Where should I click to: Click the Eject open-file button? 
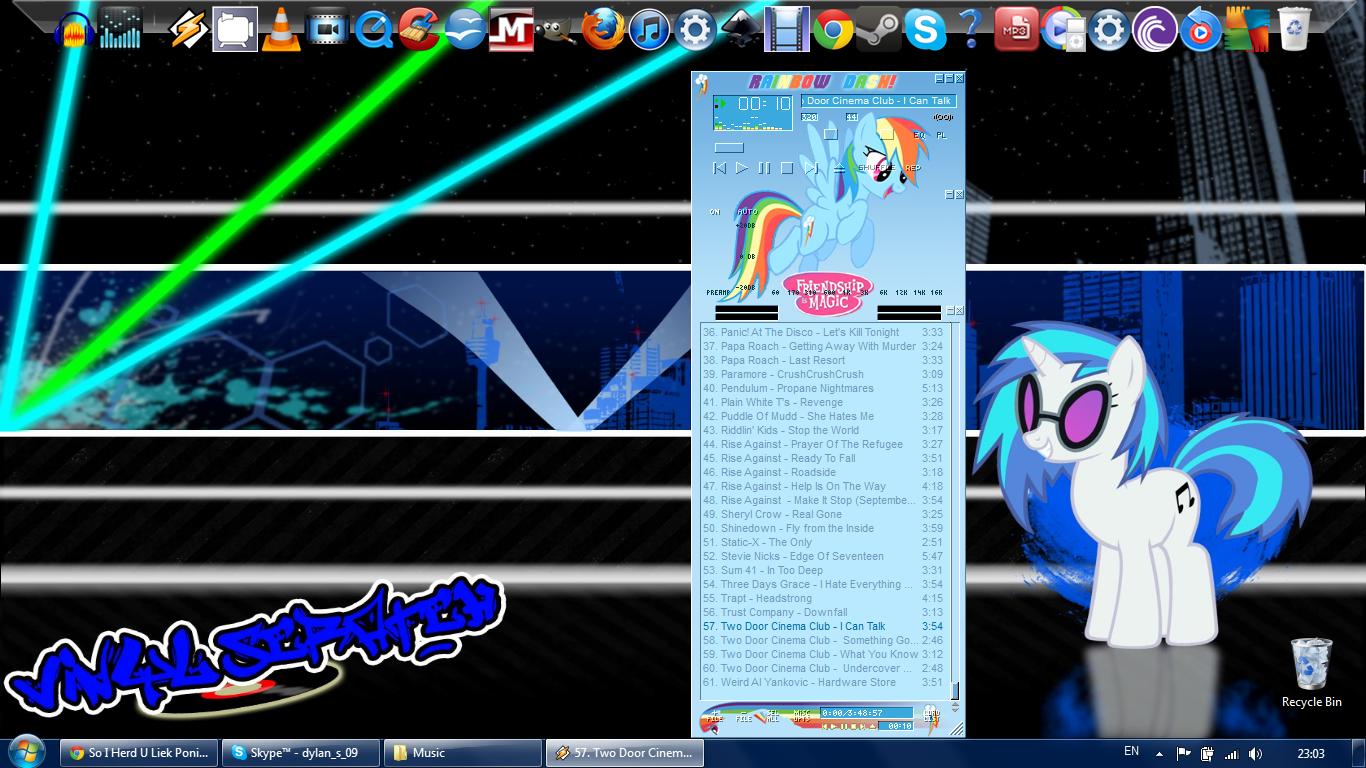[840, 168]
